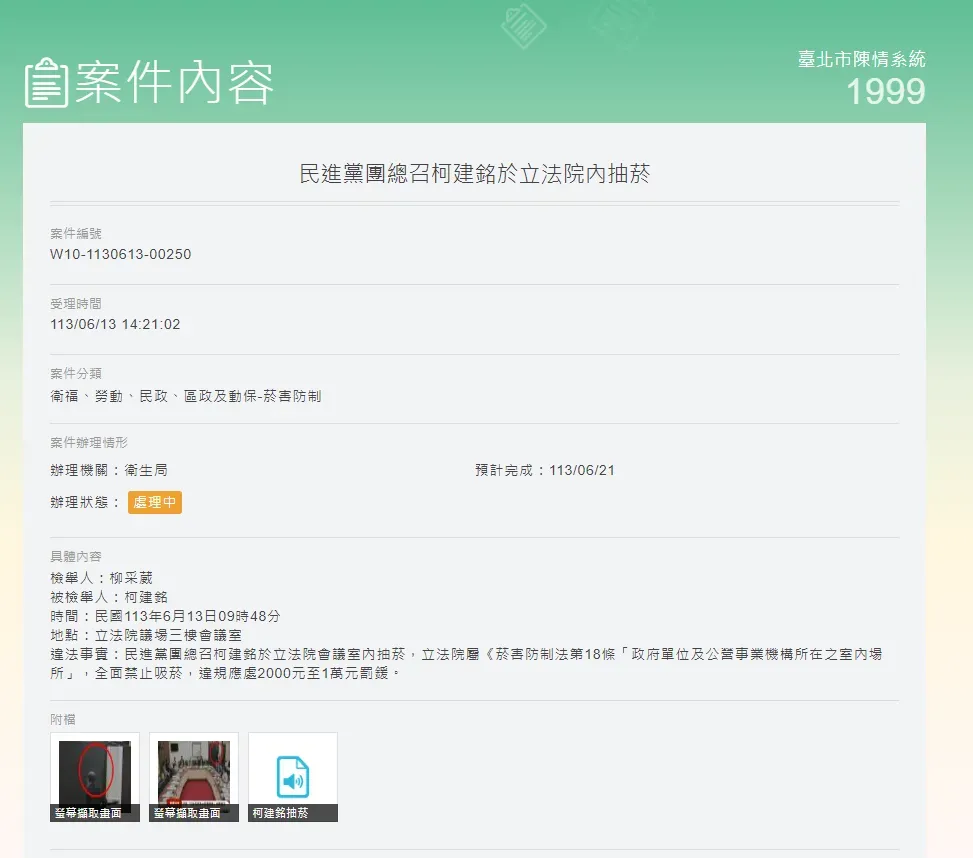Image resolution: width=973 pixels, height=858 pixels.
Task: Click the 檢舉人：柳采葳 line
Action: (101, 578)
